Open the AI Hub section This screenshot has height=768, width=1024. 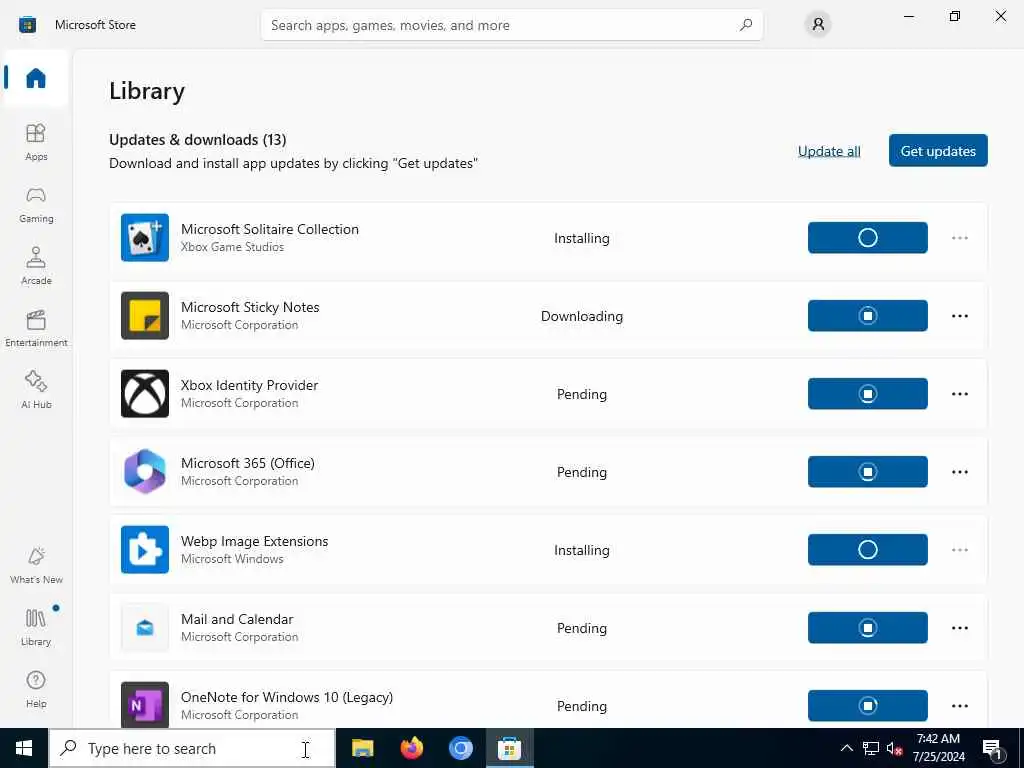(36, 390)
